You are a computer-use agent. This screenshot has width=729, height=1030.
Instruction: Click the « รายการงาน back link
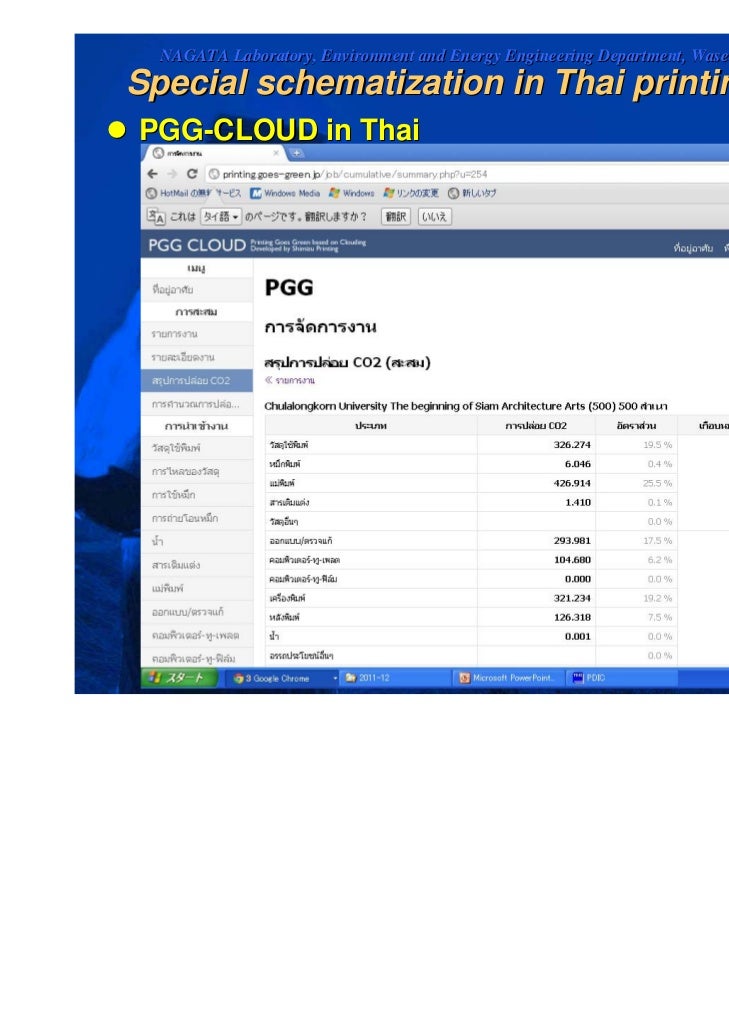(290, 380)
